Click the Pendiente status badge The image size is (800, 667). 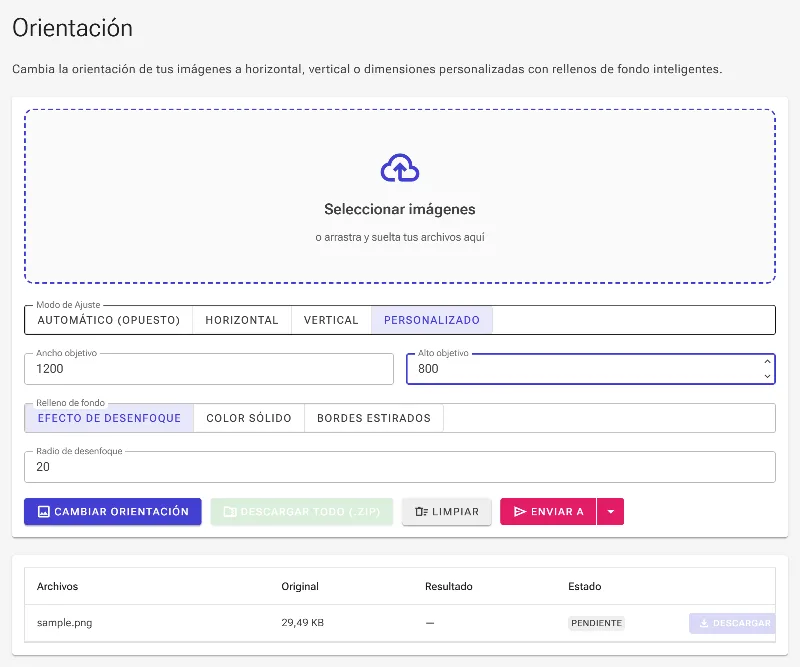[596, 623]
